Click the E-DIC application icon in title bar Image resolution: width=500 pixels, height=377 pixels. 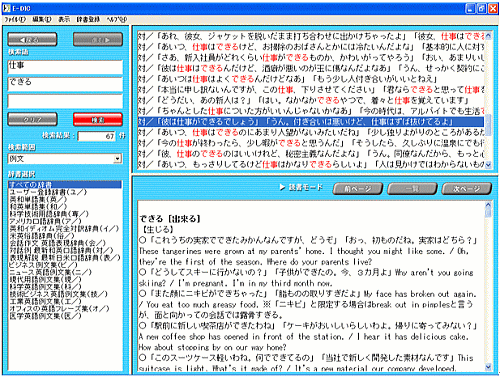tap(7, 8)
